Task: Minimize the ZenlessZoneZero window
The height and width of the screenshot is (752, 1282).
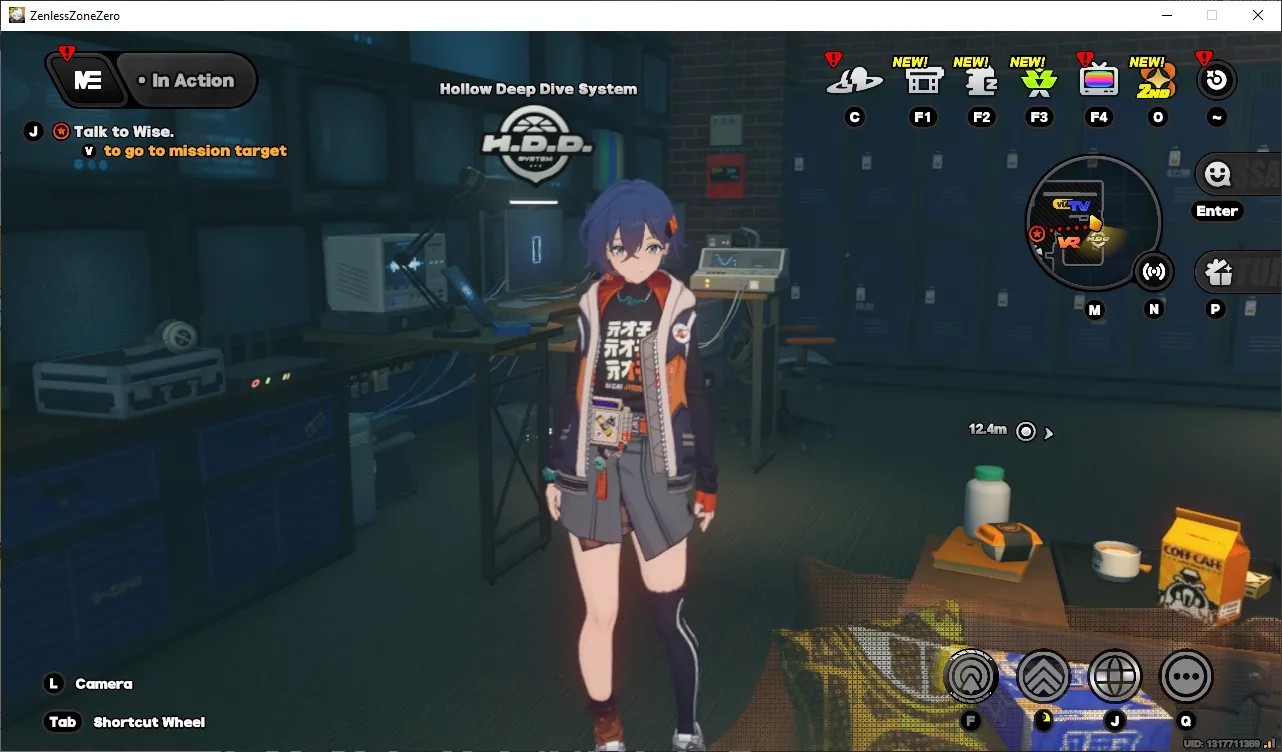Action: [x=1166, y=15]
